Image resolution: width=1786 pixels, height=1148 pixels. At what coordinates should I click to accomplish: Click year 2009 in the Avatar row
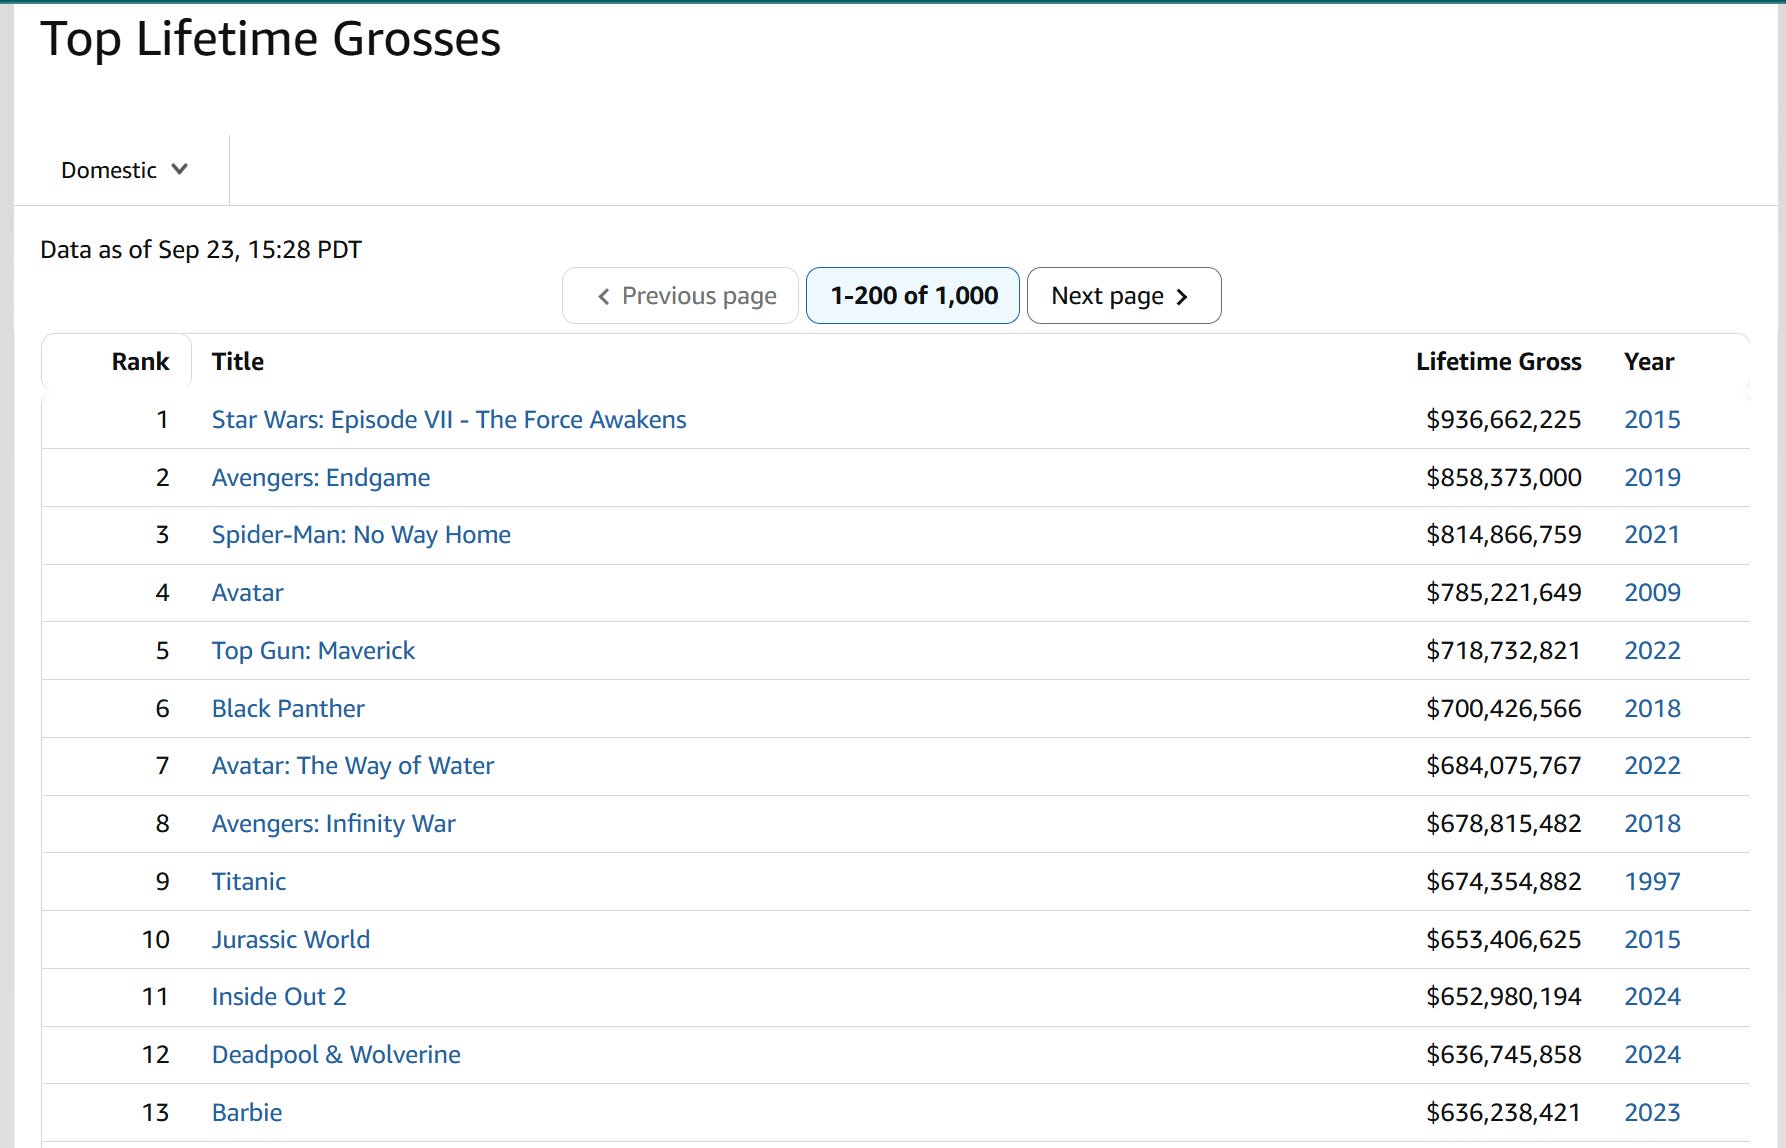click(x=1652, y=593)
